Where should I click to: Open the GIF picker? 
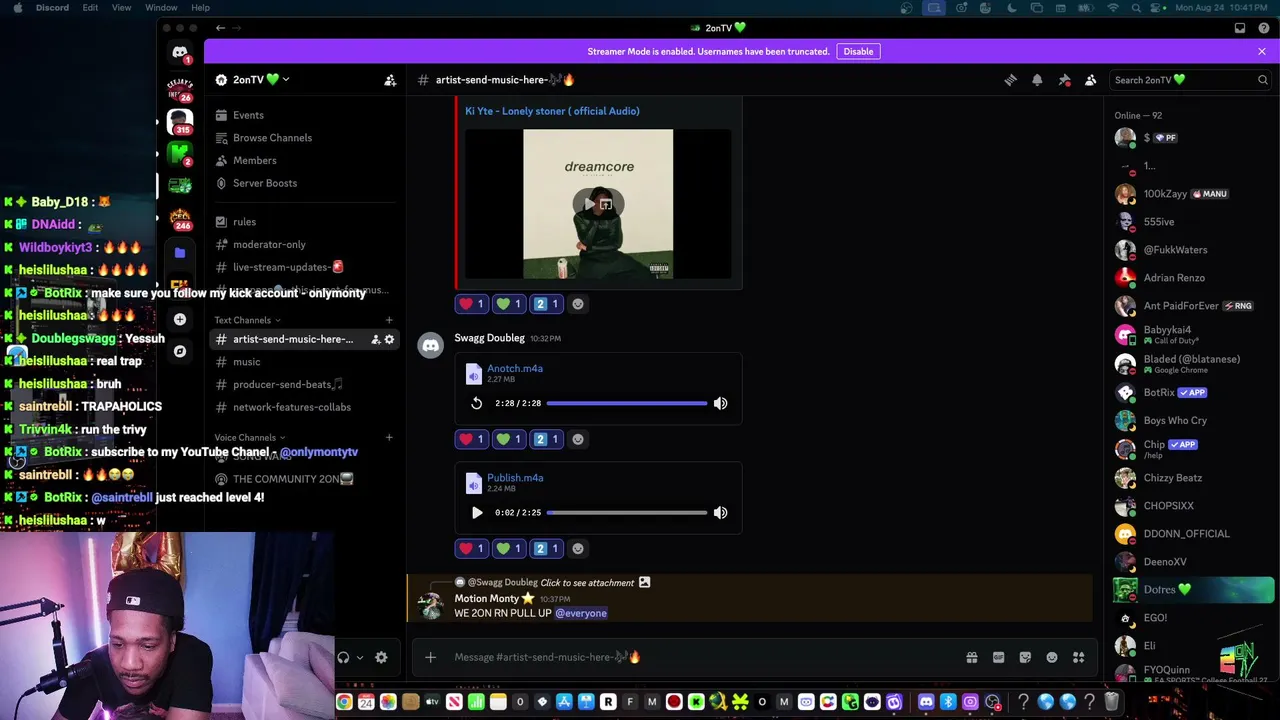tap(998, 657)
